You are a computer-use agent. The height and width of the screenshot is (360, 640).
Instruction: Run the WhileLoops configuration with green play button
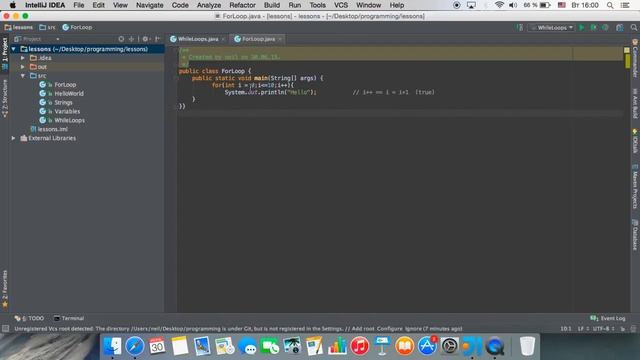point(582,27)
